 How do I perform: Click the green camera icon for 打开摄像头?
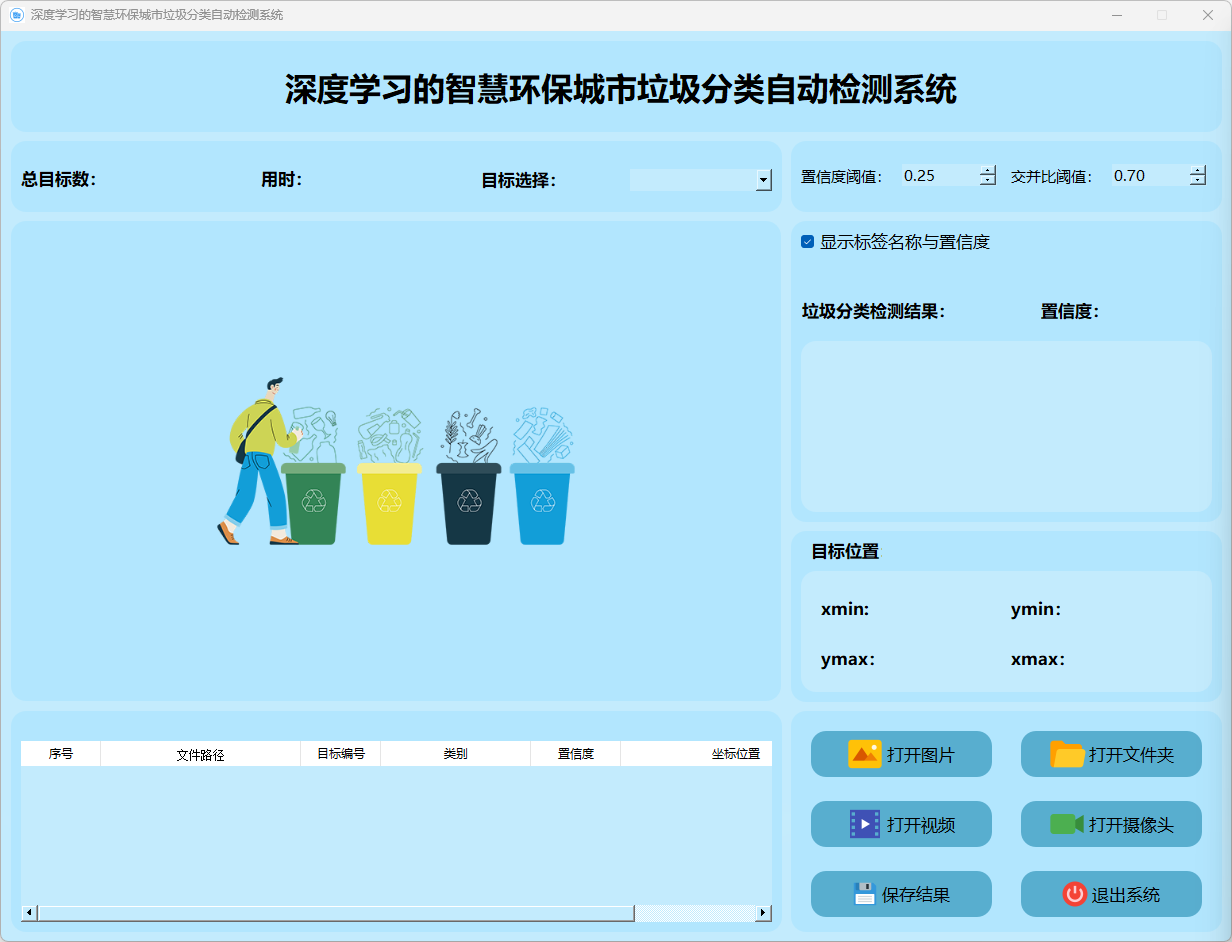coord(1067,824)
